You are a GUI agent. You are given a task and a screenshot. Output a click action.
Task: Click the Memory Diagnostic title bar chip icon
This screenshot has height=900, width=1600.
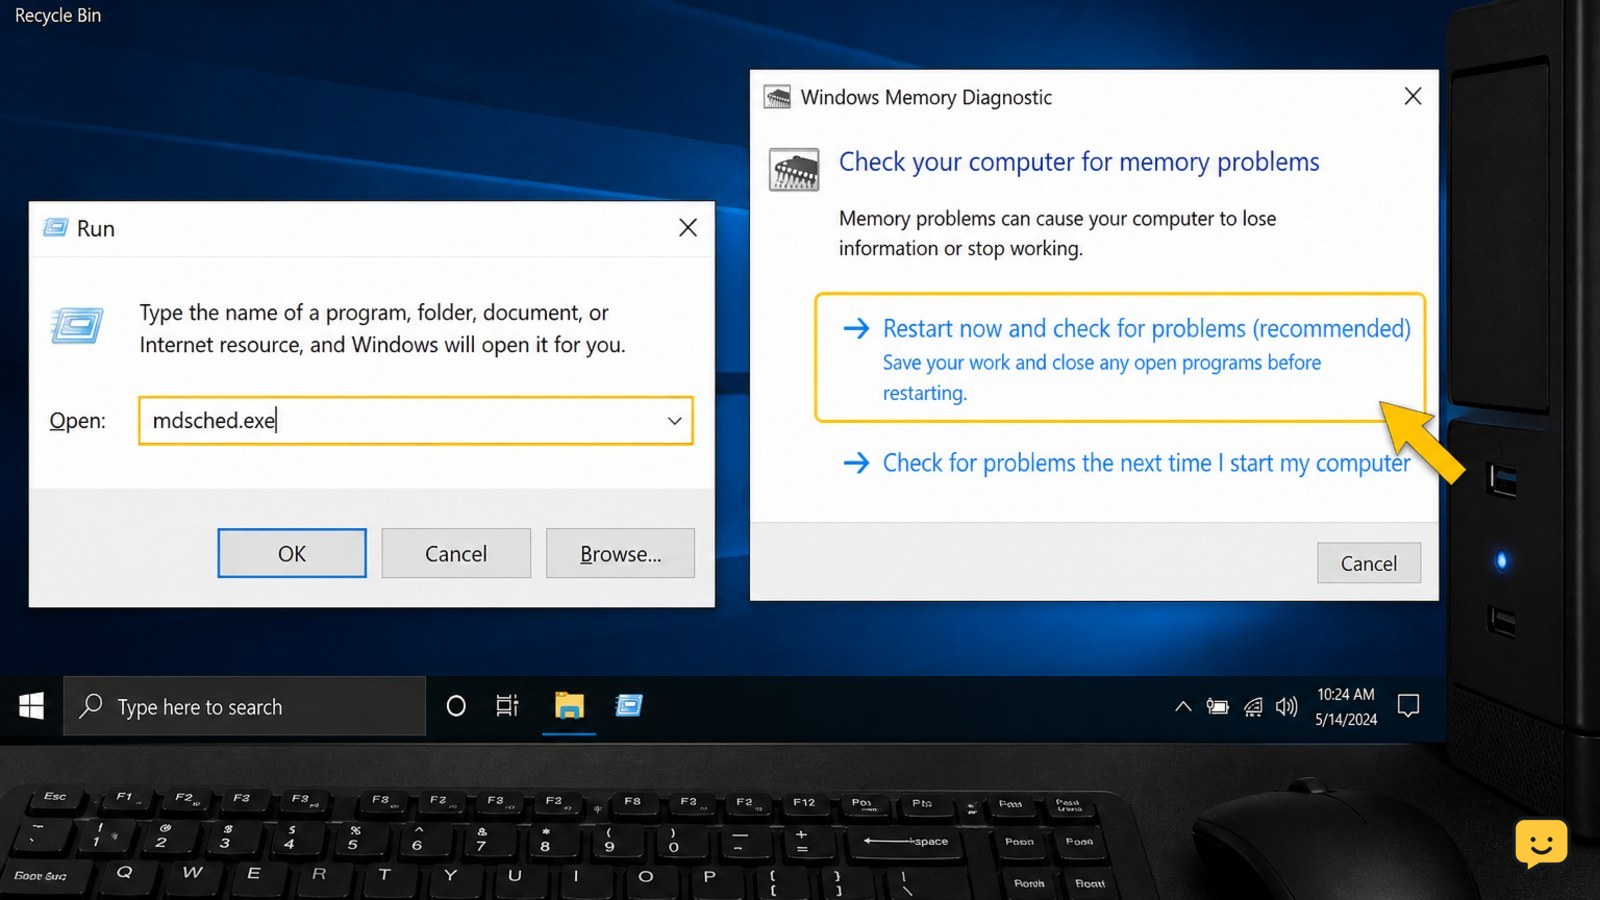click(x=777, y=97)
